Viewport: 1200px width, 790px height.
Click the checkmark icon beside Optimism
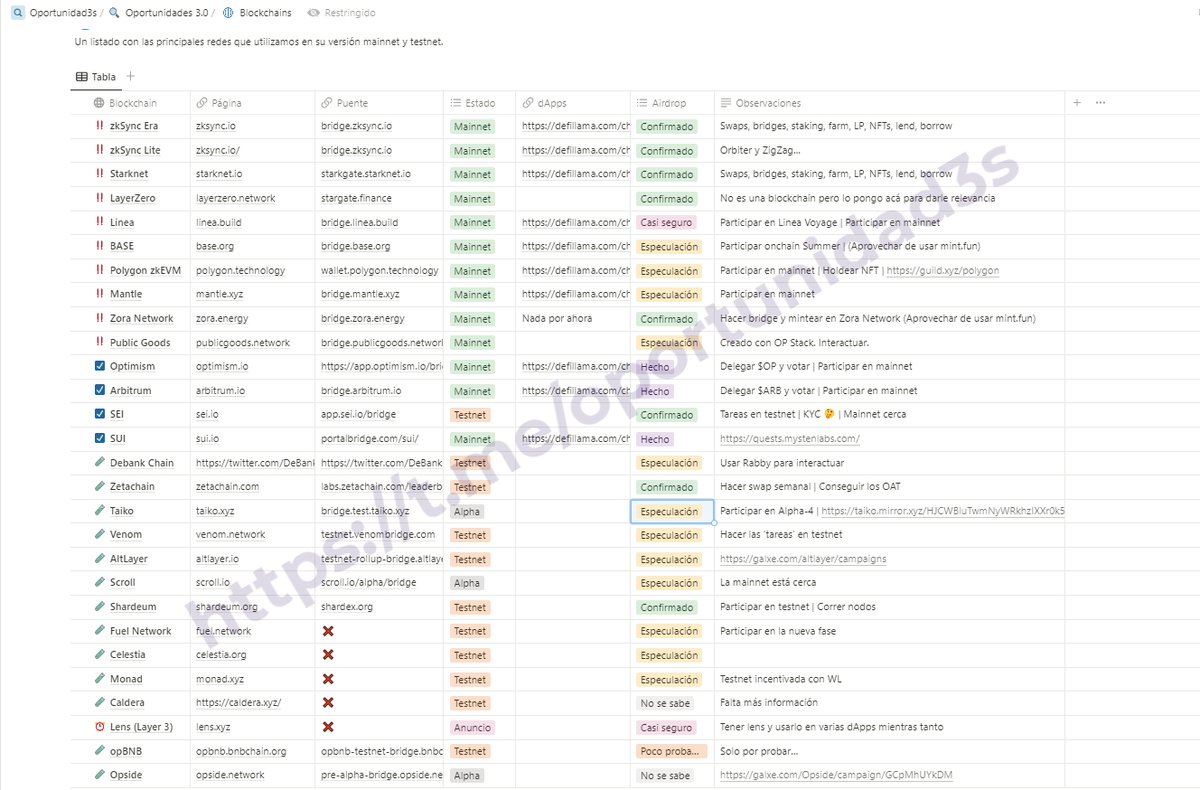pyautogui.click(x=99, y=366)
